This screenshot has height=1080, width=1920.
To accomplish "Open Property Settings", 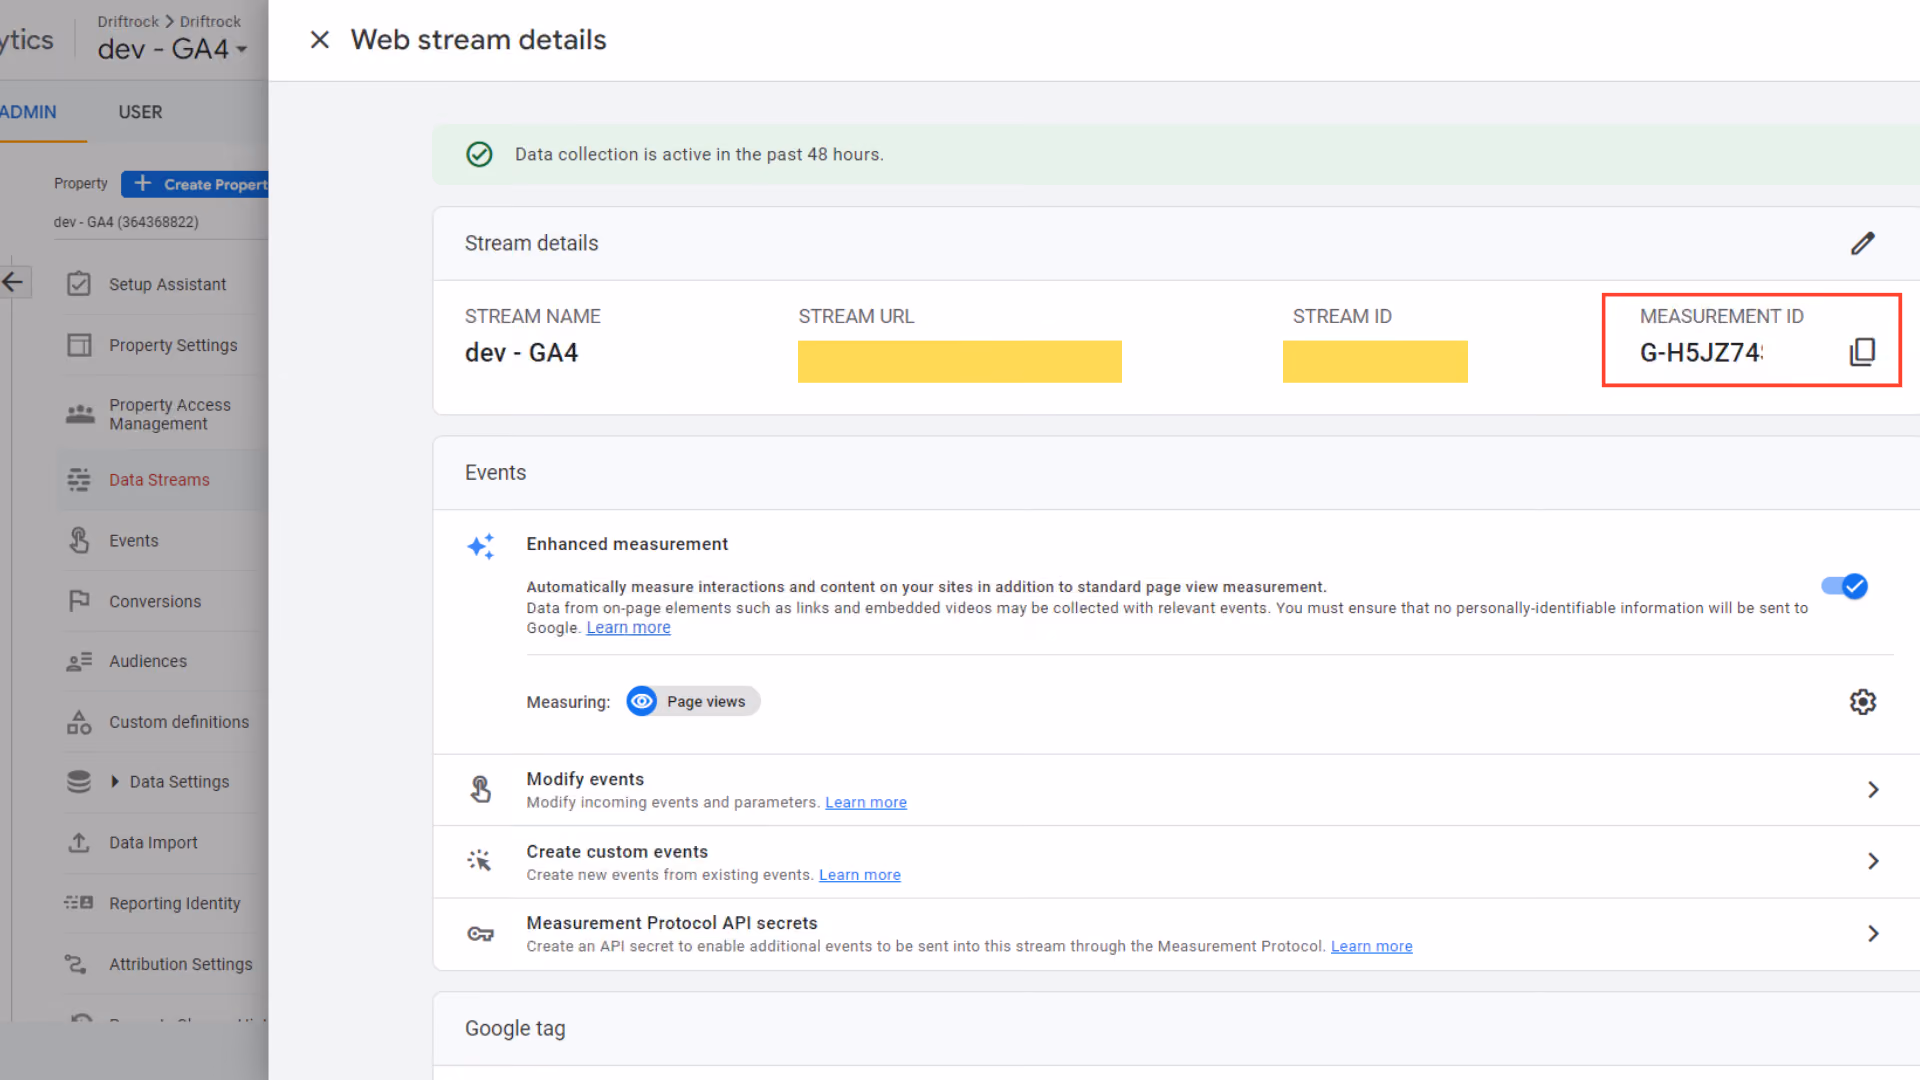I will (x=173, y=345).
